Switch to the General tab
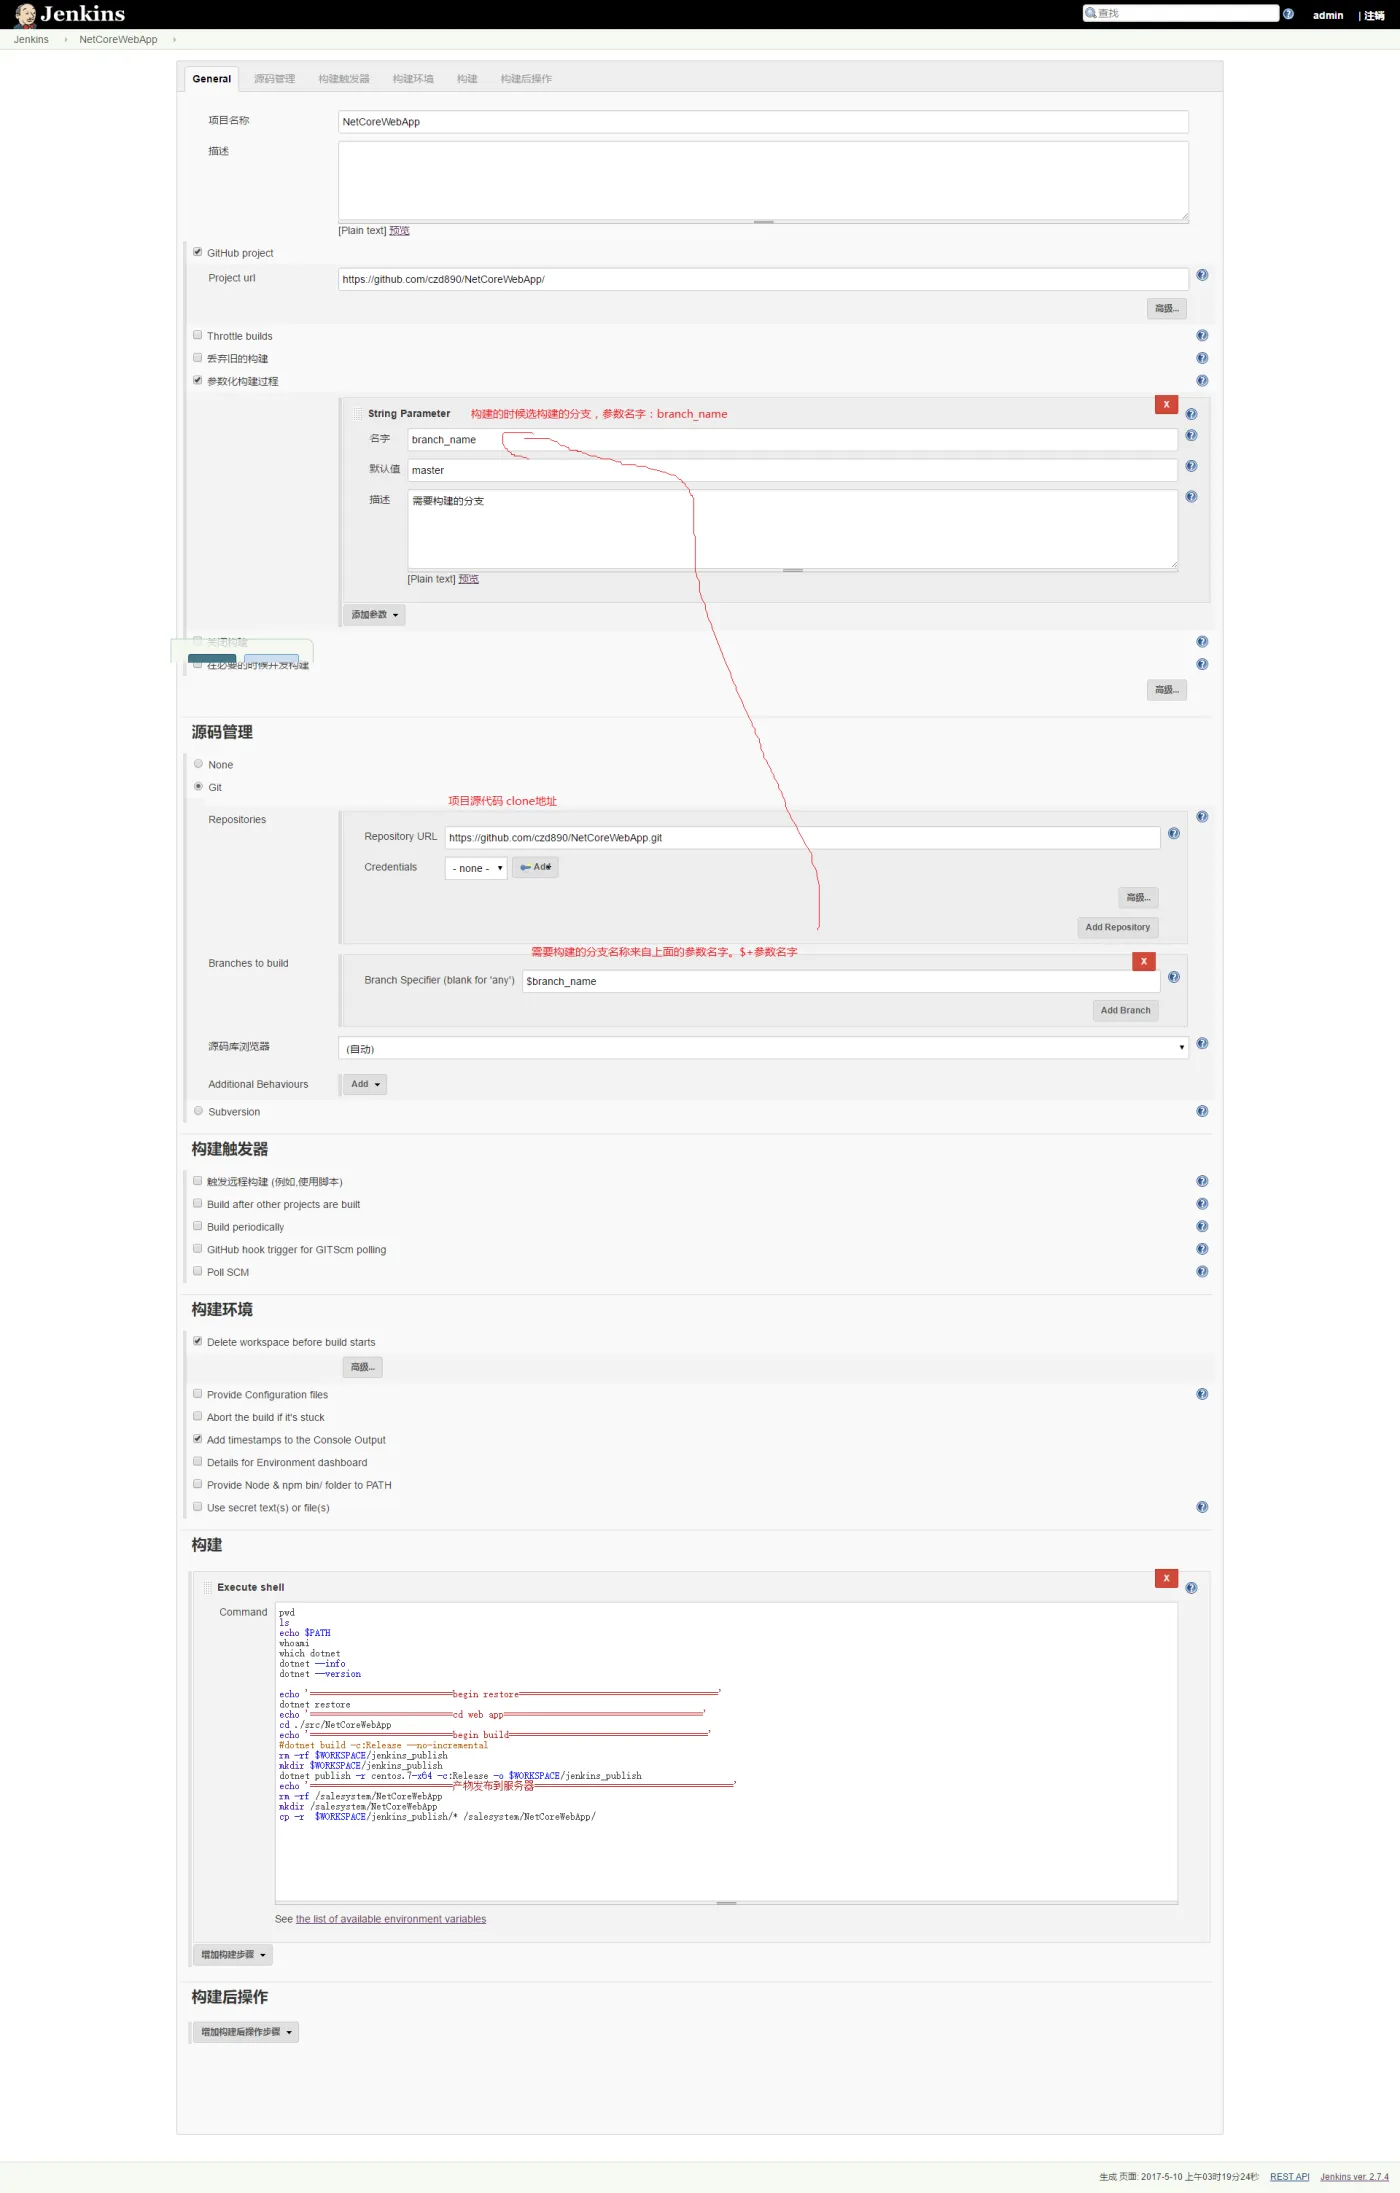The height and width of the screenshot is (2193, 1400). pos(212,79)
